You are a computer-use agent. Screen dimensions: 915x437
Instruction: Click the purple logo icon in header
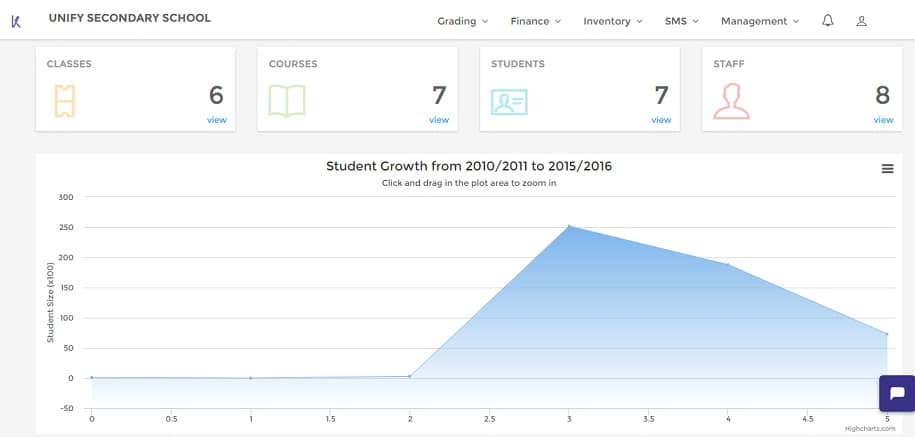pos(16,21)
